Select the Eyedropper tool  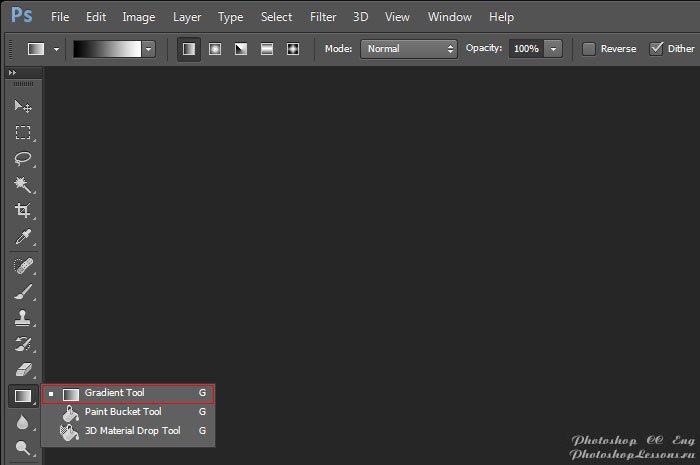[22, 237]
